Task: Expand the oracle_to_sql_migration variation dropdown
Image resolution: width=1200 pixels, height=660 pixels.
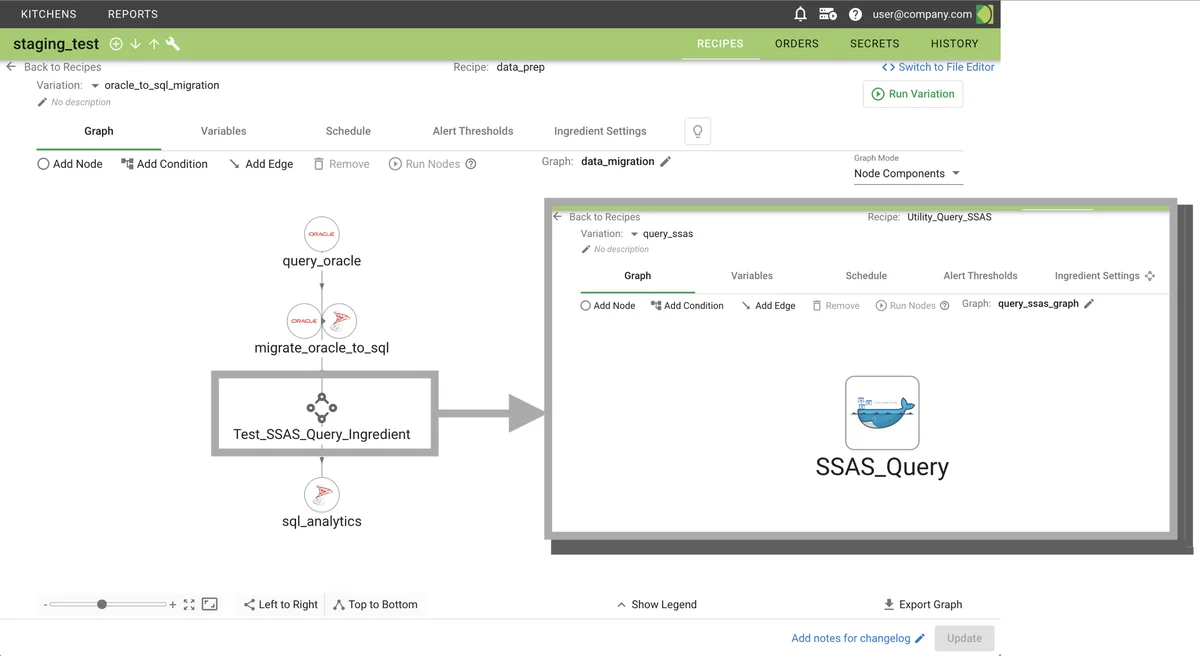Action: (95, 86)
